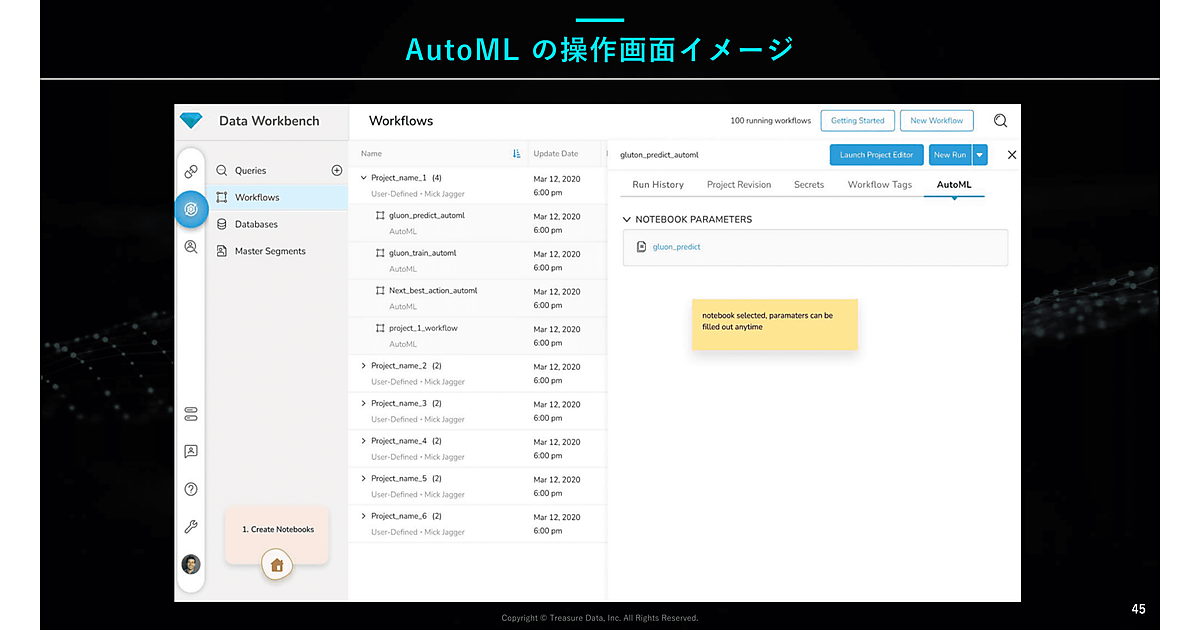Select Databases in the left navigation

point(256,224)
